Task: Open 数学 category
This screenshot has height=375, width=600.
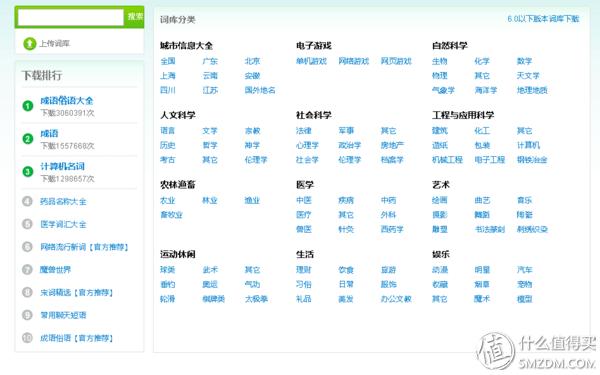Action: point(524,61)
